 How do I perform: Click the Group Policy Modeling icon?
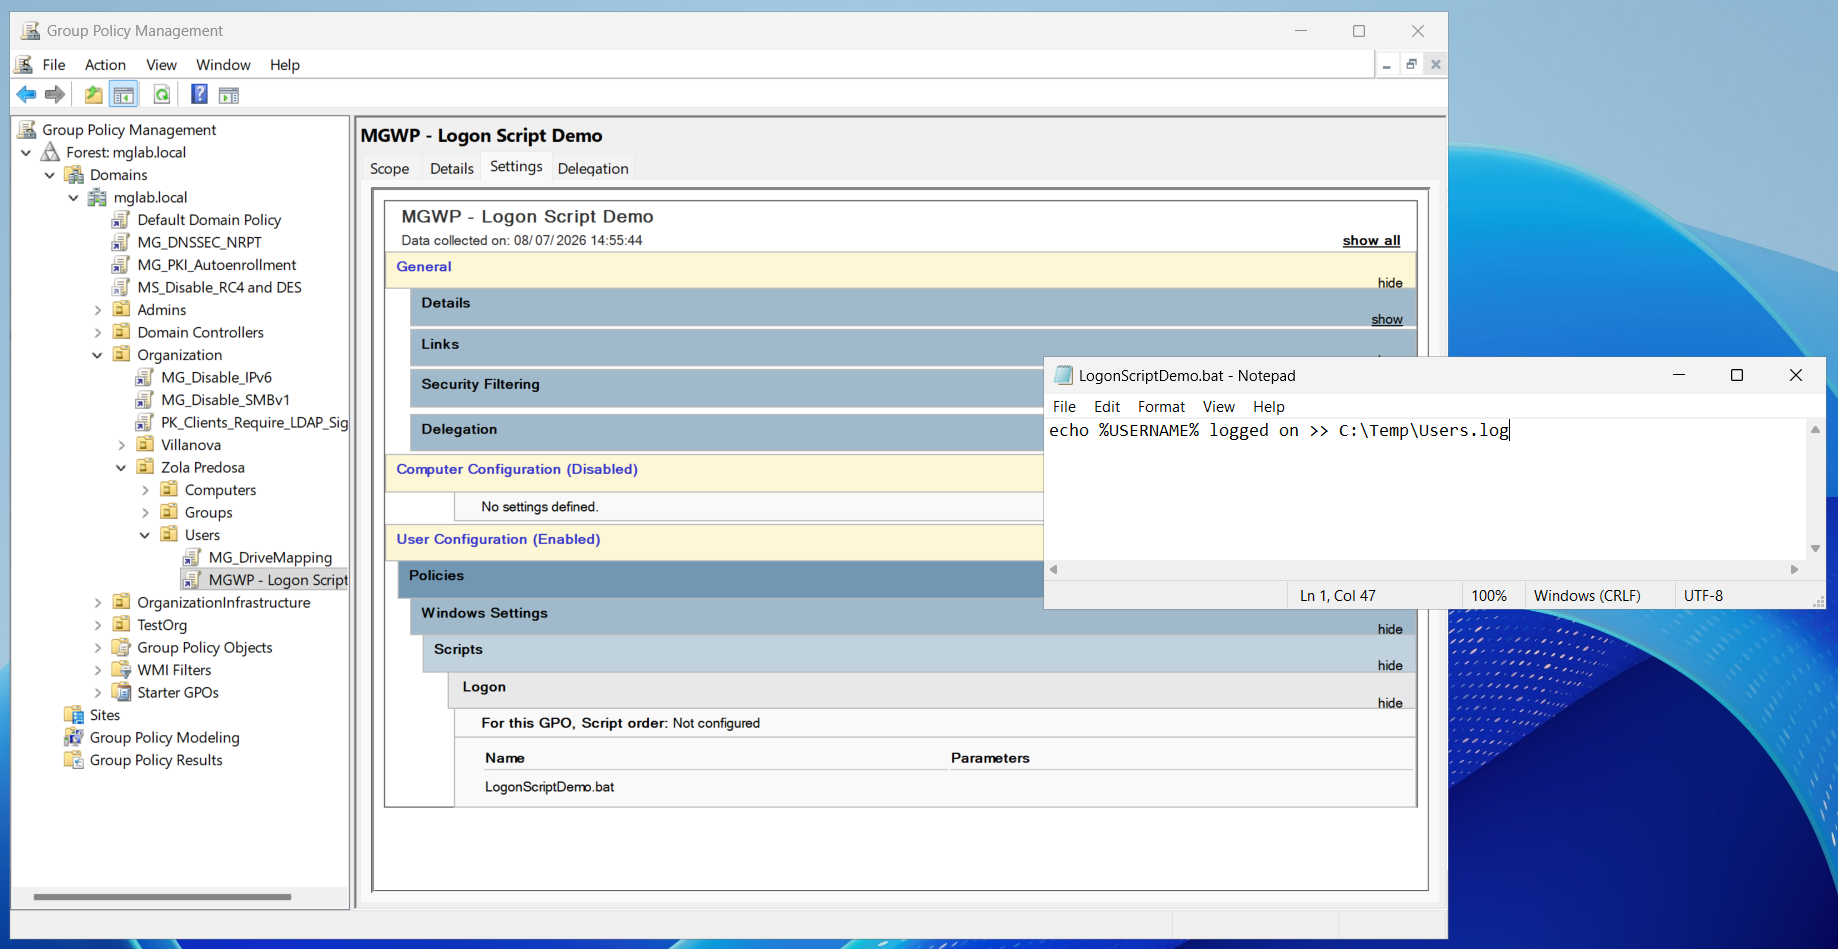coord(74,737)
